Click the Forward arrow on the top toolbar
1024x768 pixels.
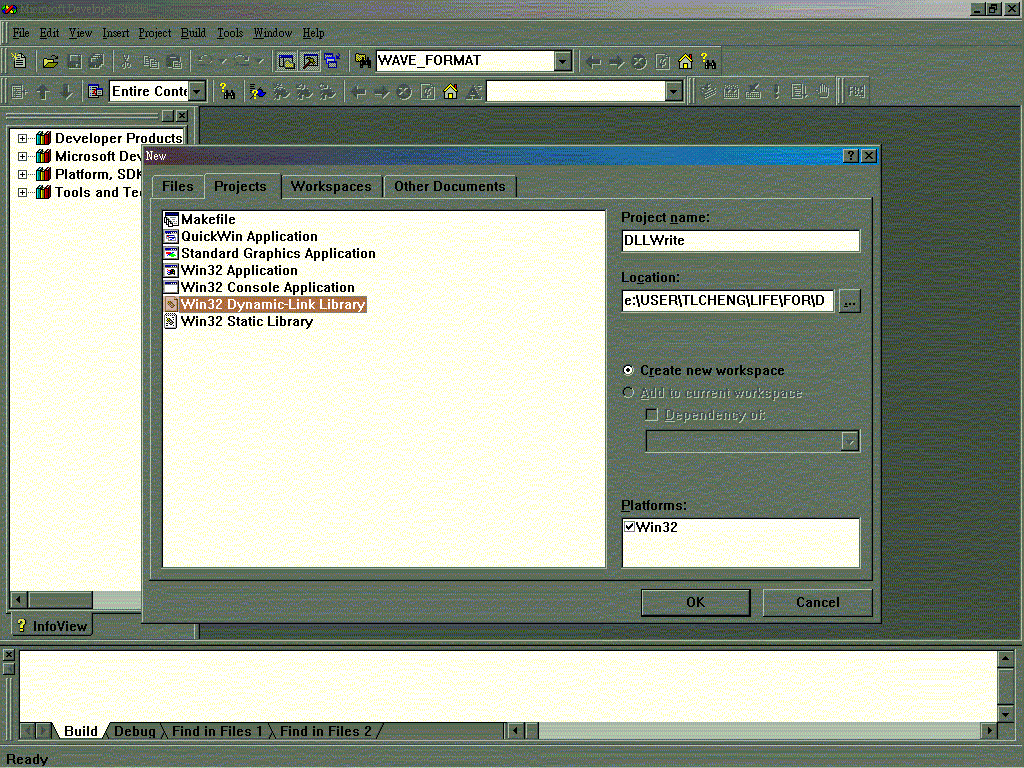pos(616,61)
